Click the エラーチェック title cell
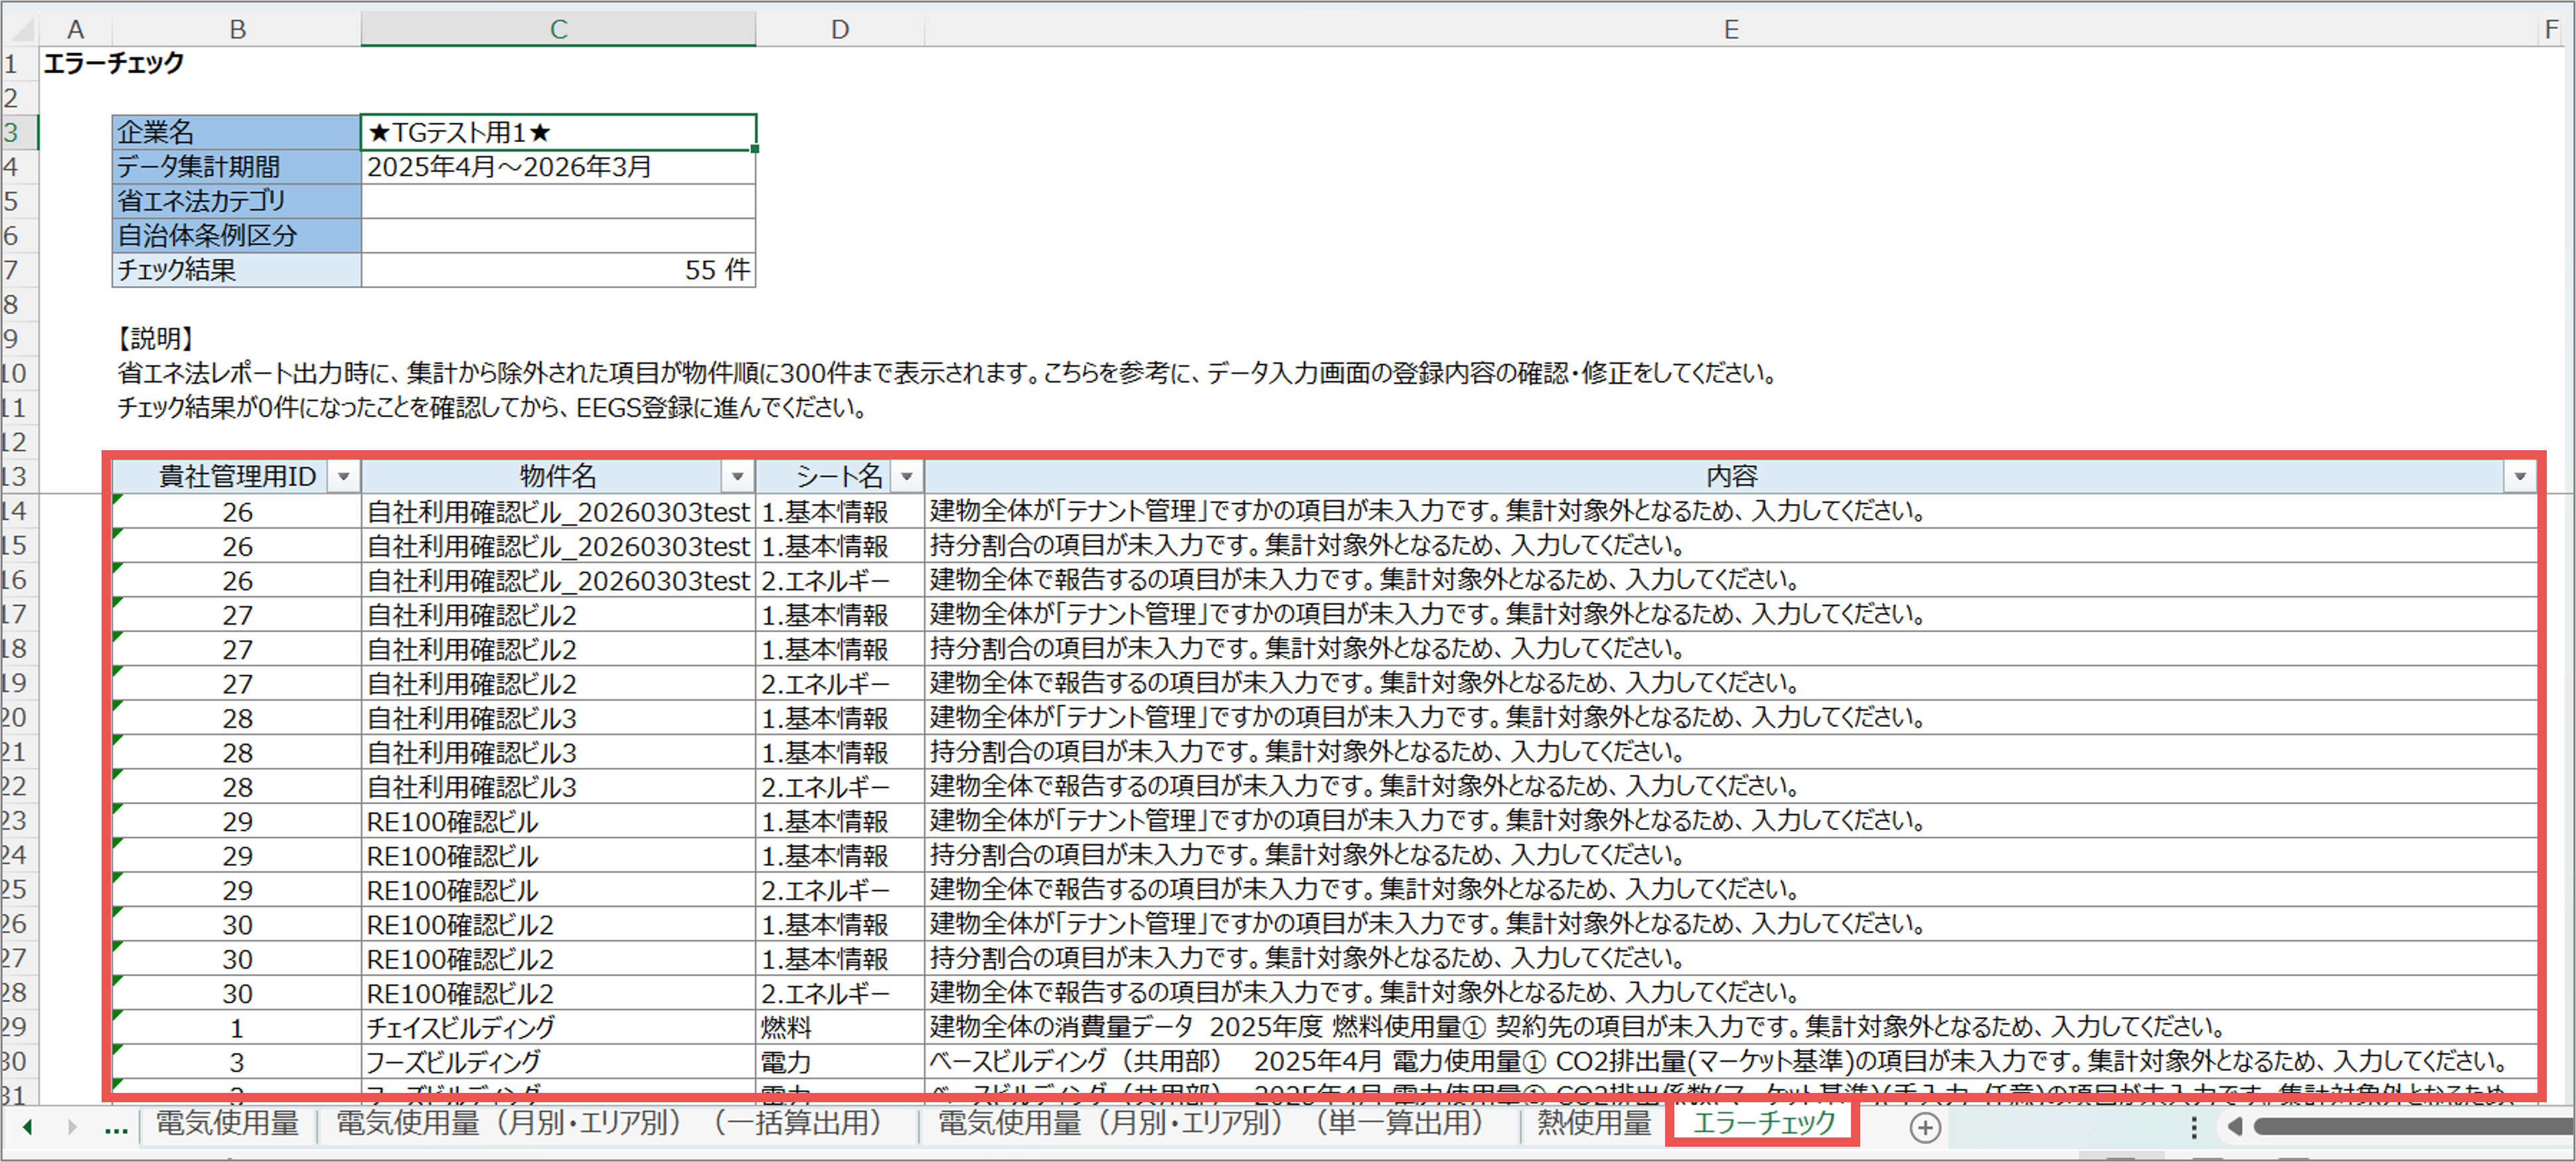This screenshot has height=1162, width=2576. tap(114, 63)
